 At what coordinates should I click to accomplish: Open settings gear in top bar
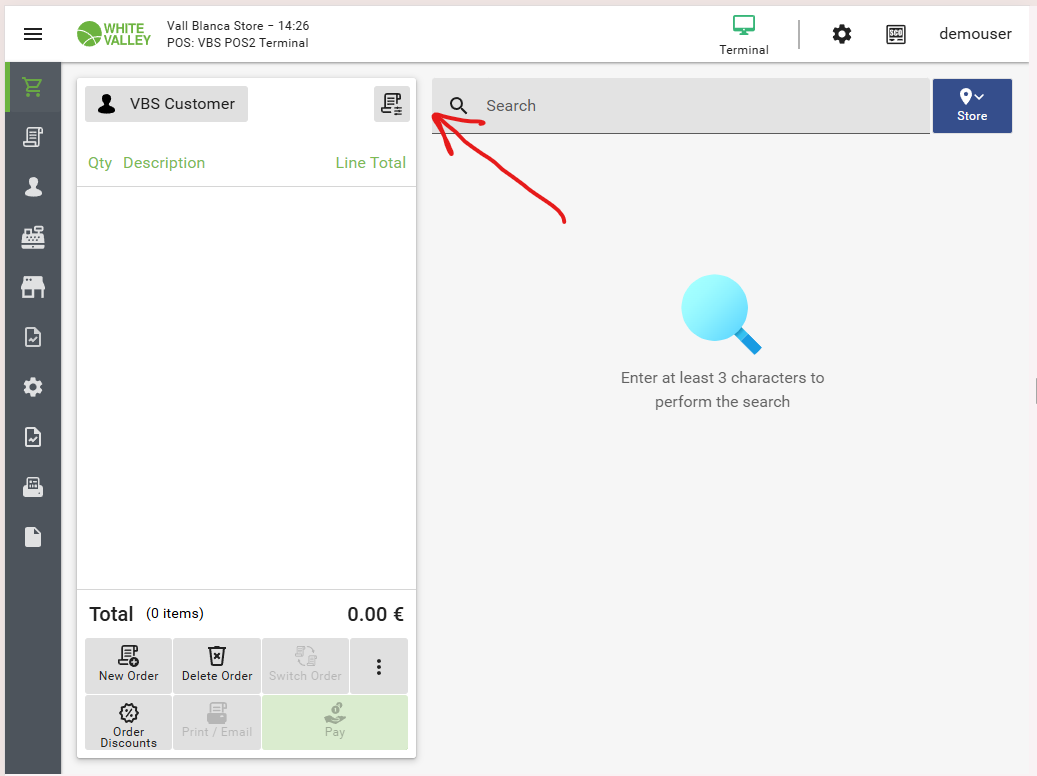(x=841, y=34)
